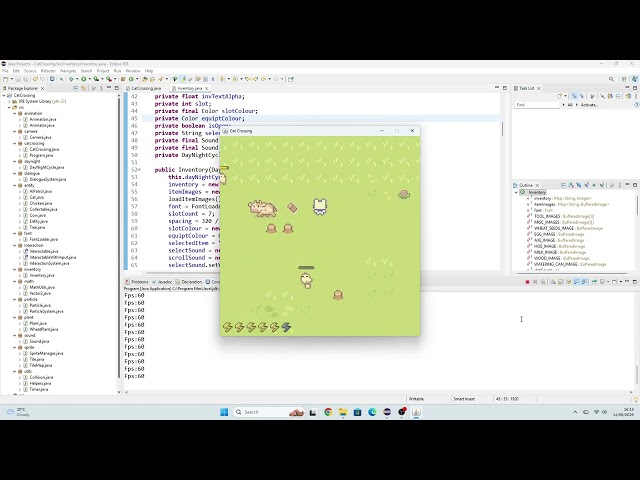
Task: Open Windows Start menu on taskbar
Action: pos(224,412)
